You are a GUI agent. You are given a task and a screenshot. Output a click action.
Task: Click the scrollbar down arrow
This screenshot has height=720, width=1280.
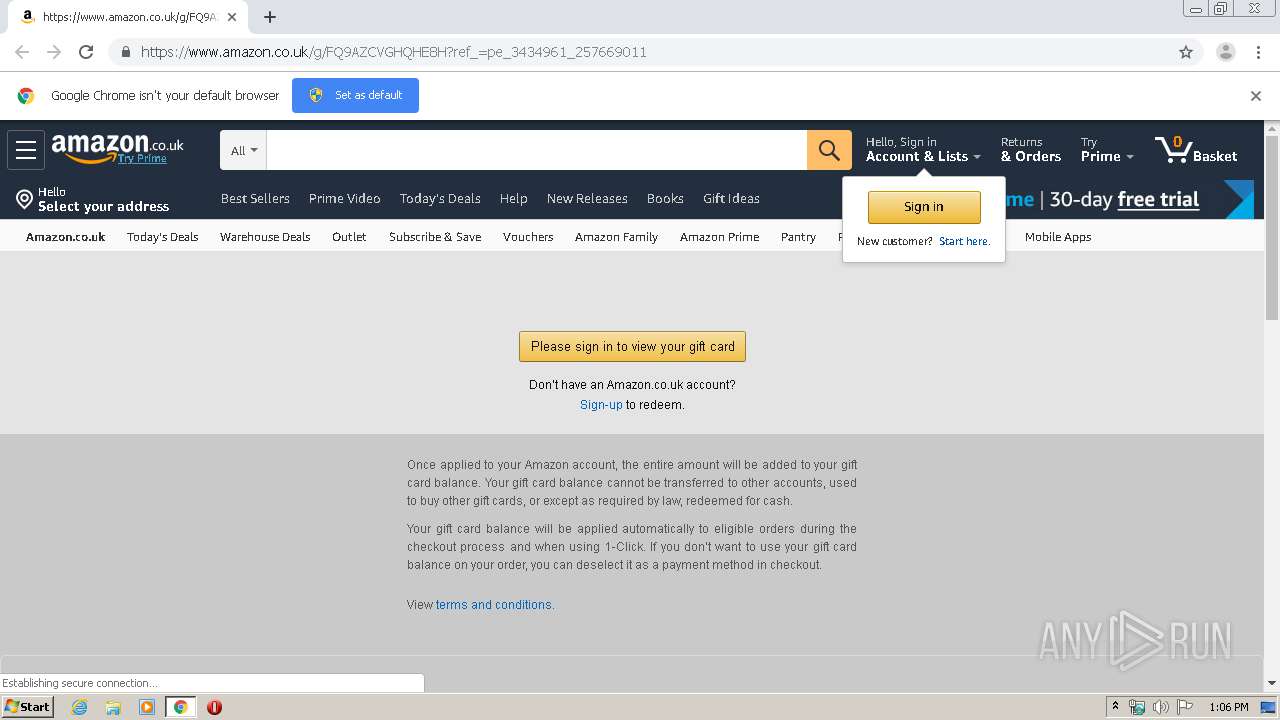(x=1272, y=683)
